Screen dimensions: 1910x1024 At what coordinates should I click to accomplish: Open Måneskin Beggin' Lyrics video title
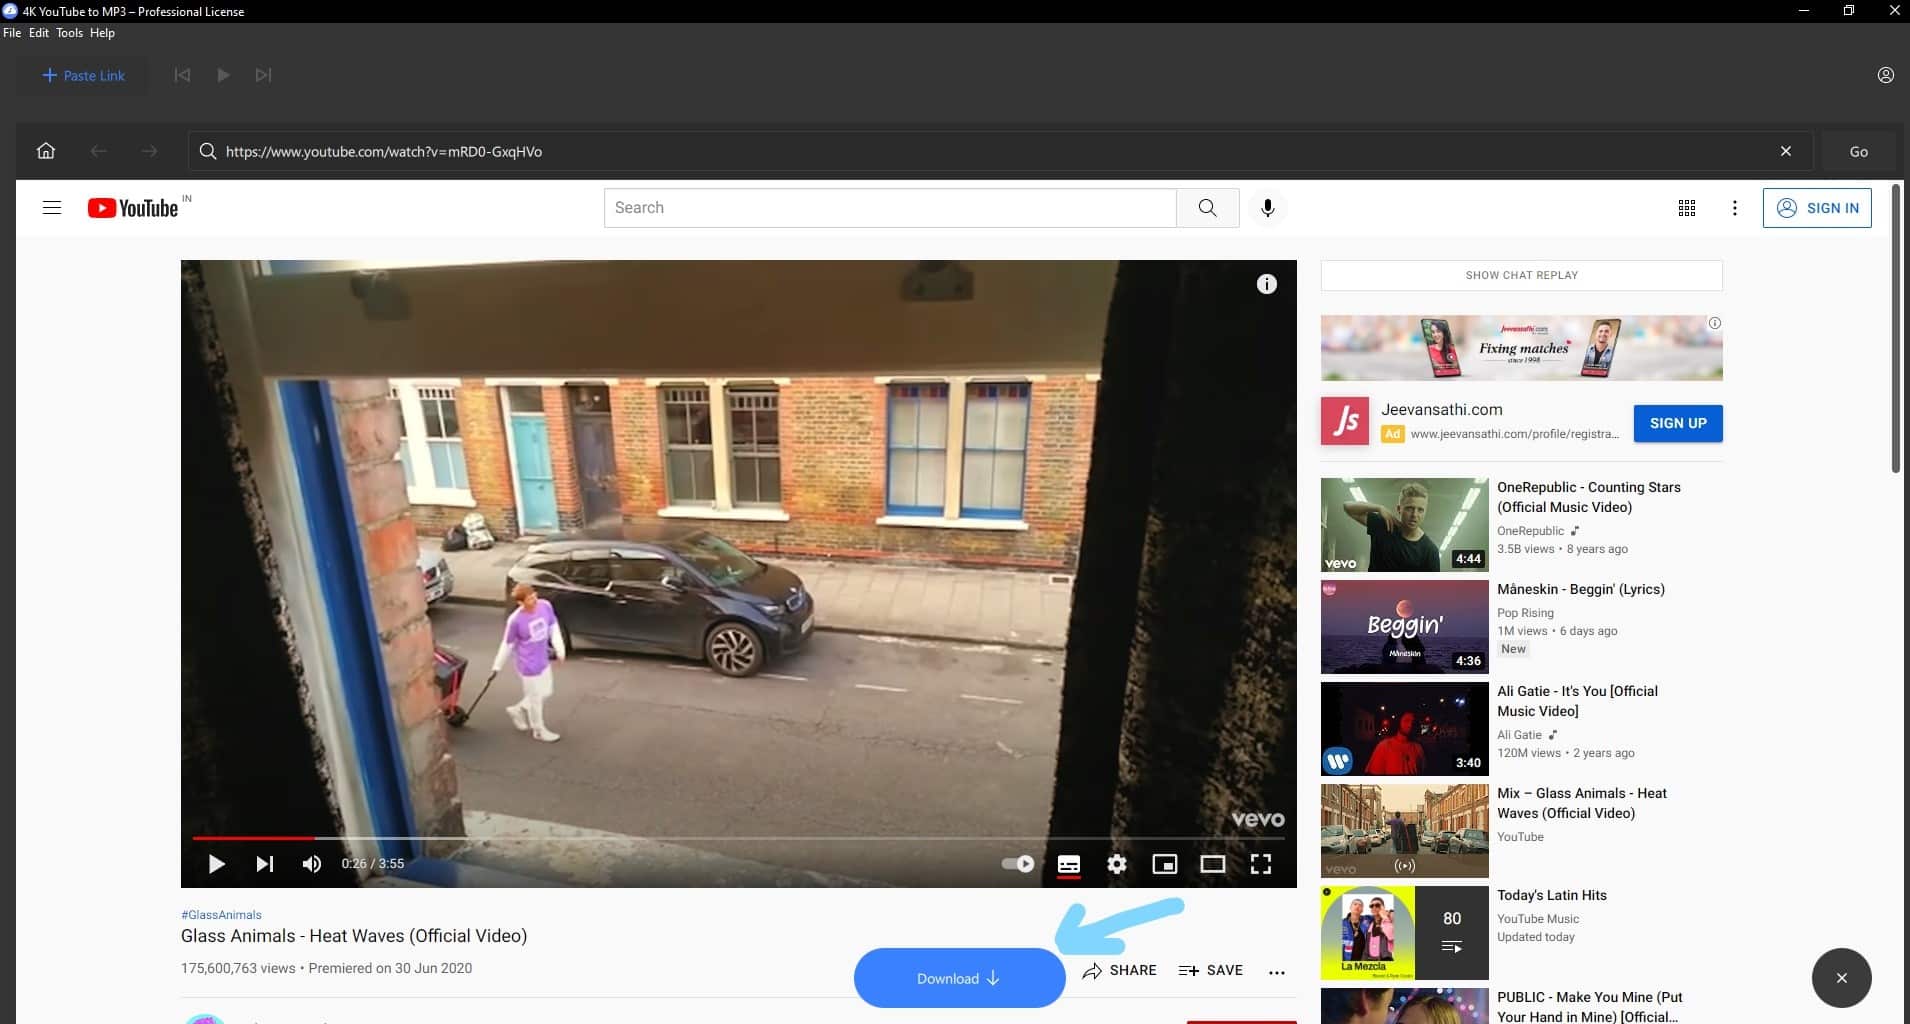(x=1580, y=589)
